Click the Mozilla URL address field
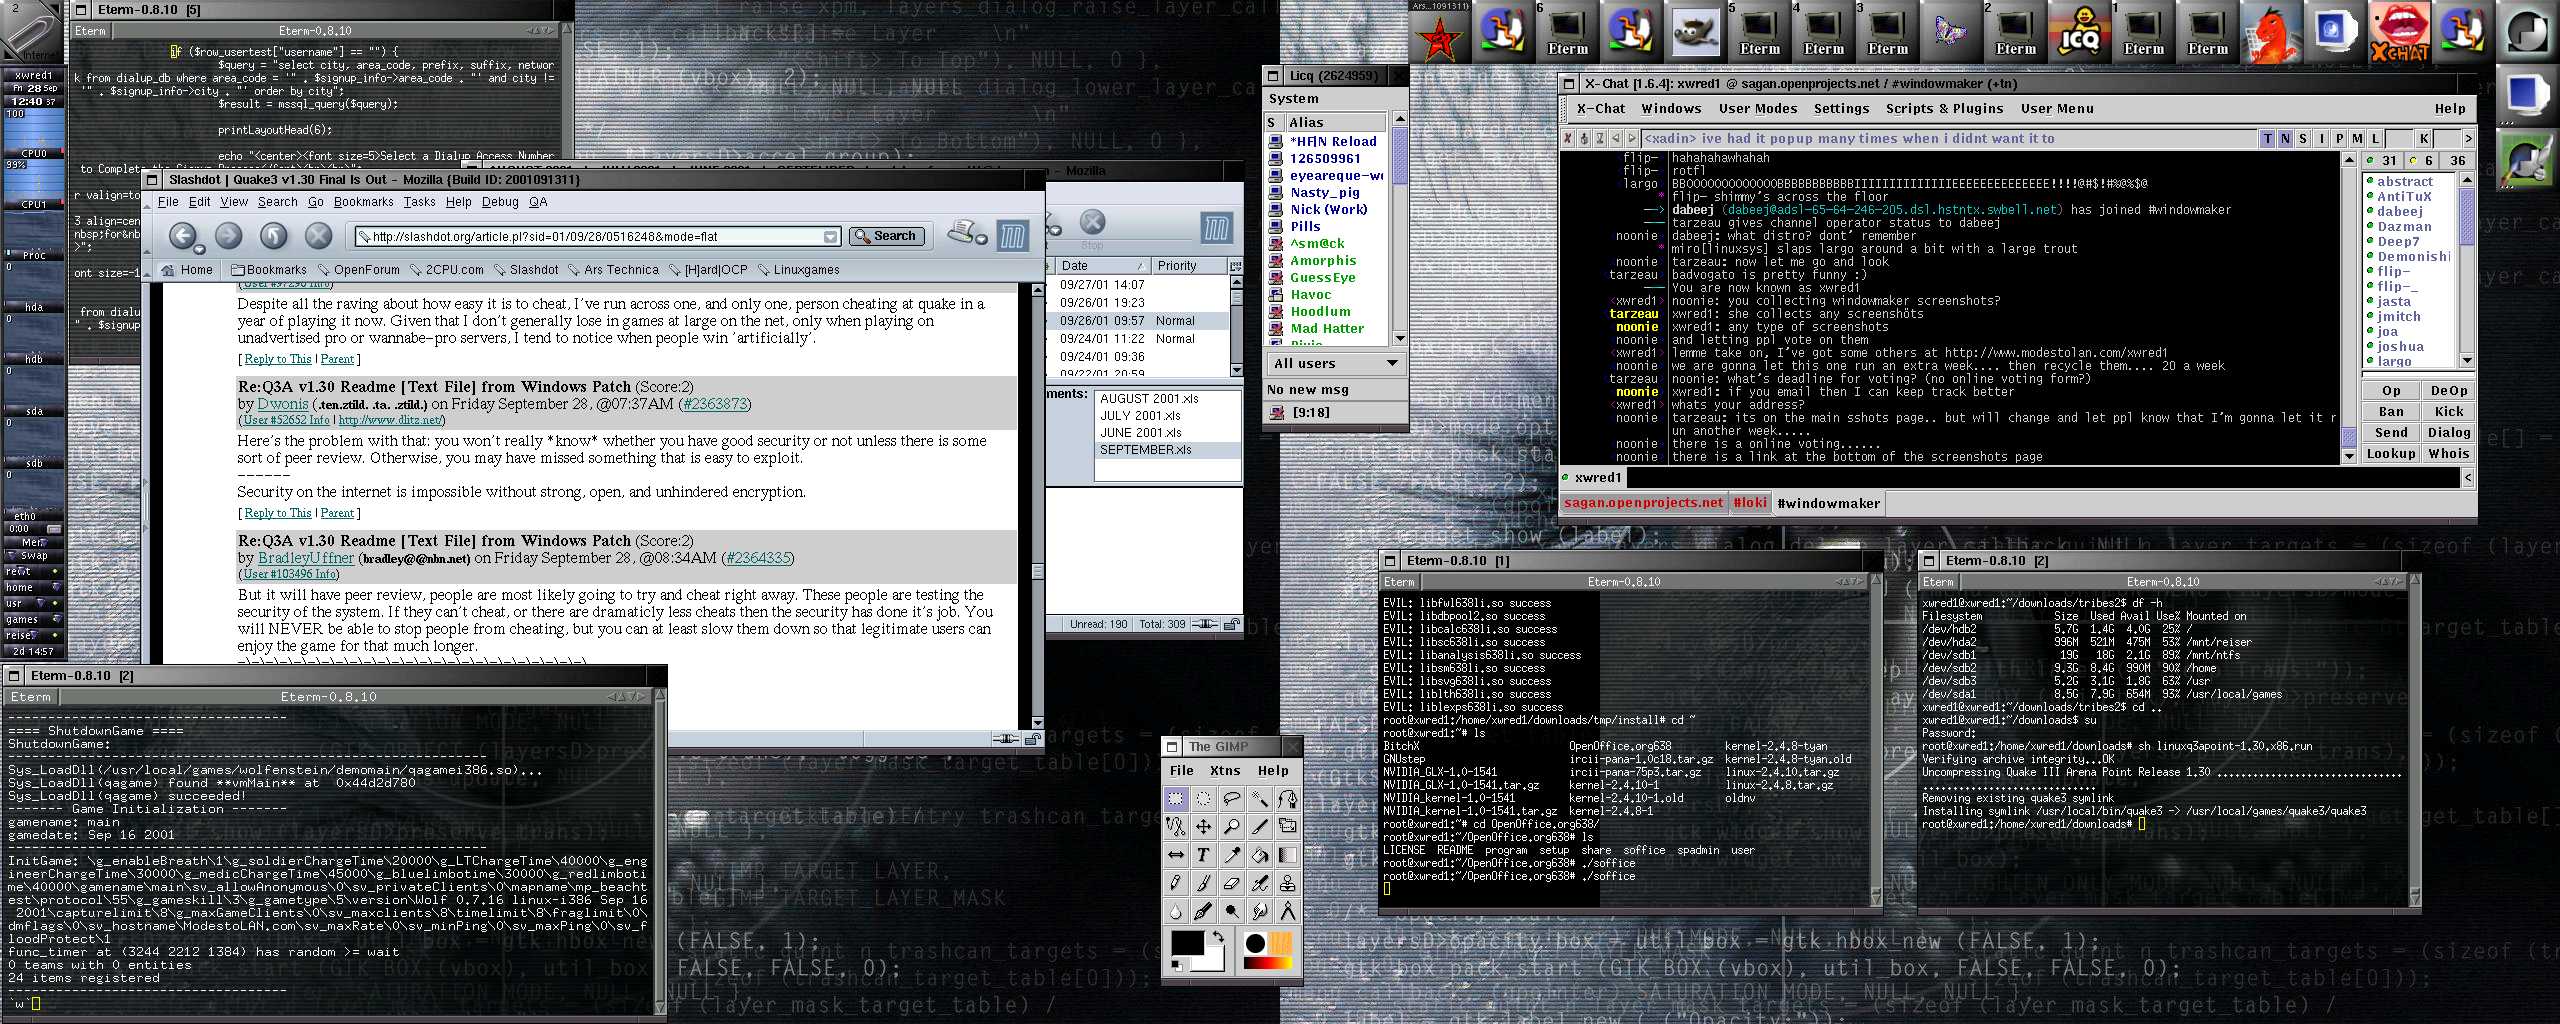Image resolution: width=2560 pixels, height=1024 pixels. click(596, 237)
